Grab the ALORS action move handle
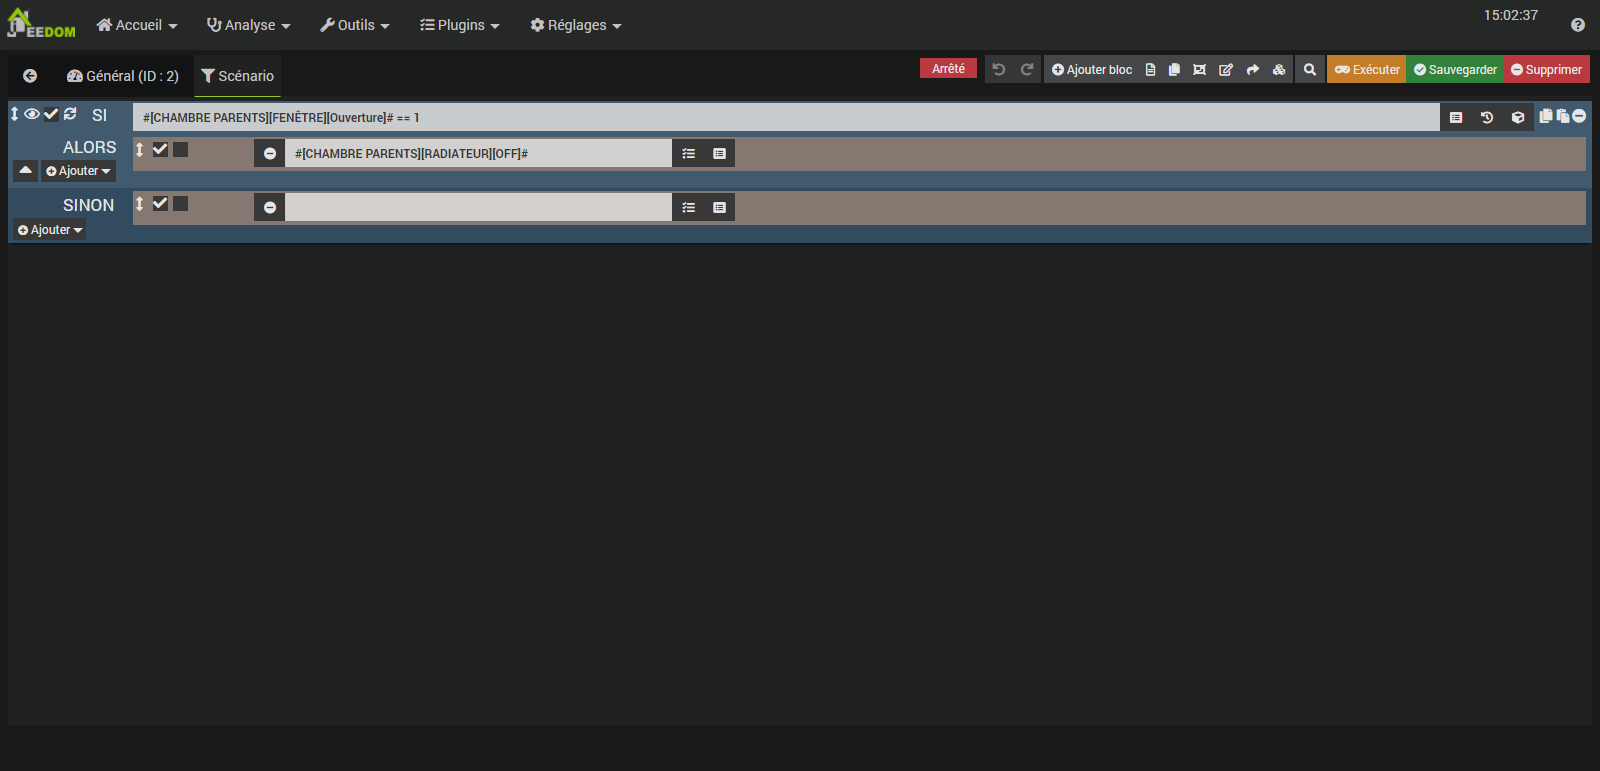 [x=140, y=149]
